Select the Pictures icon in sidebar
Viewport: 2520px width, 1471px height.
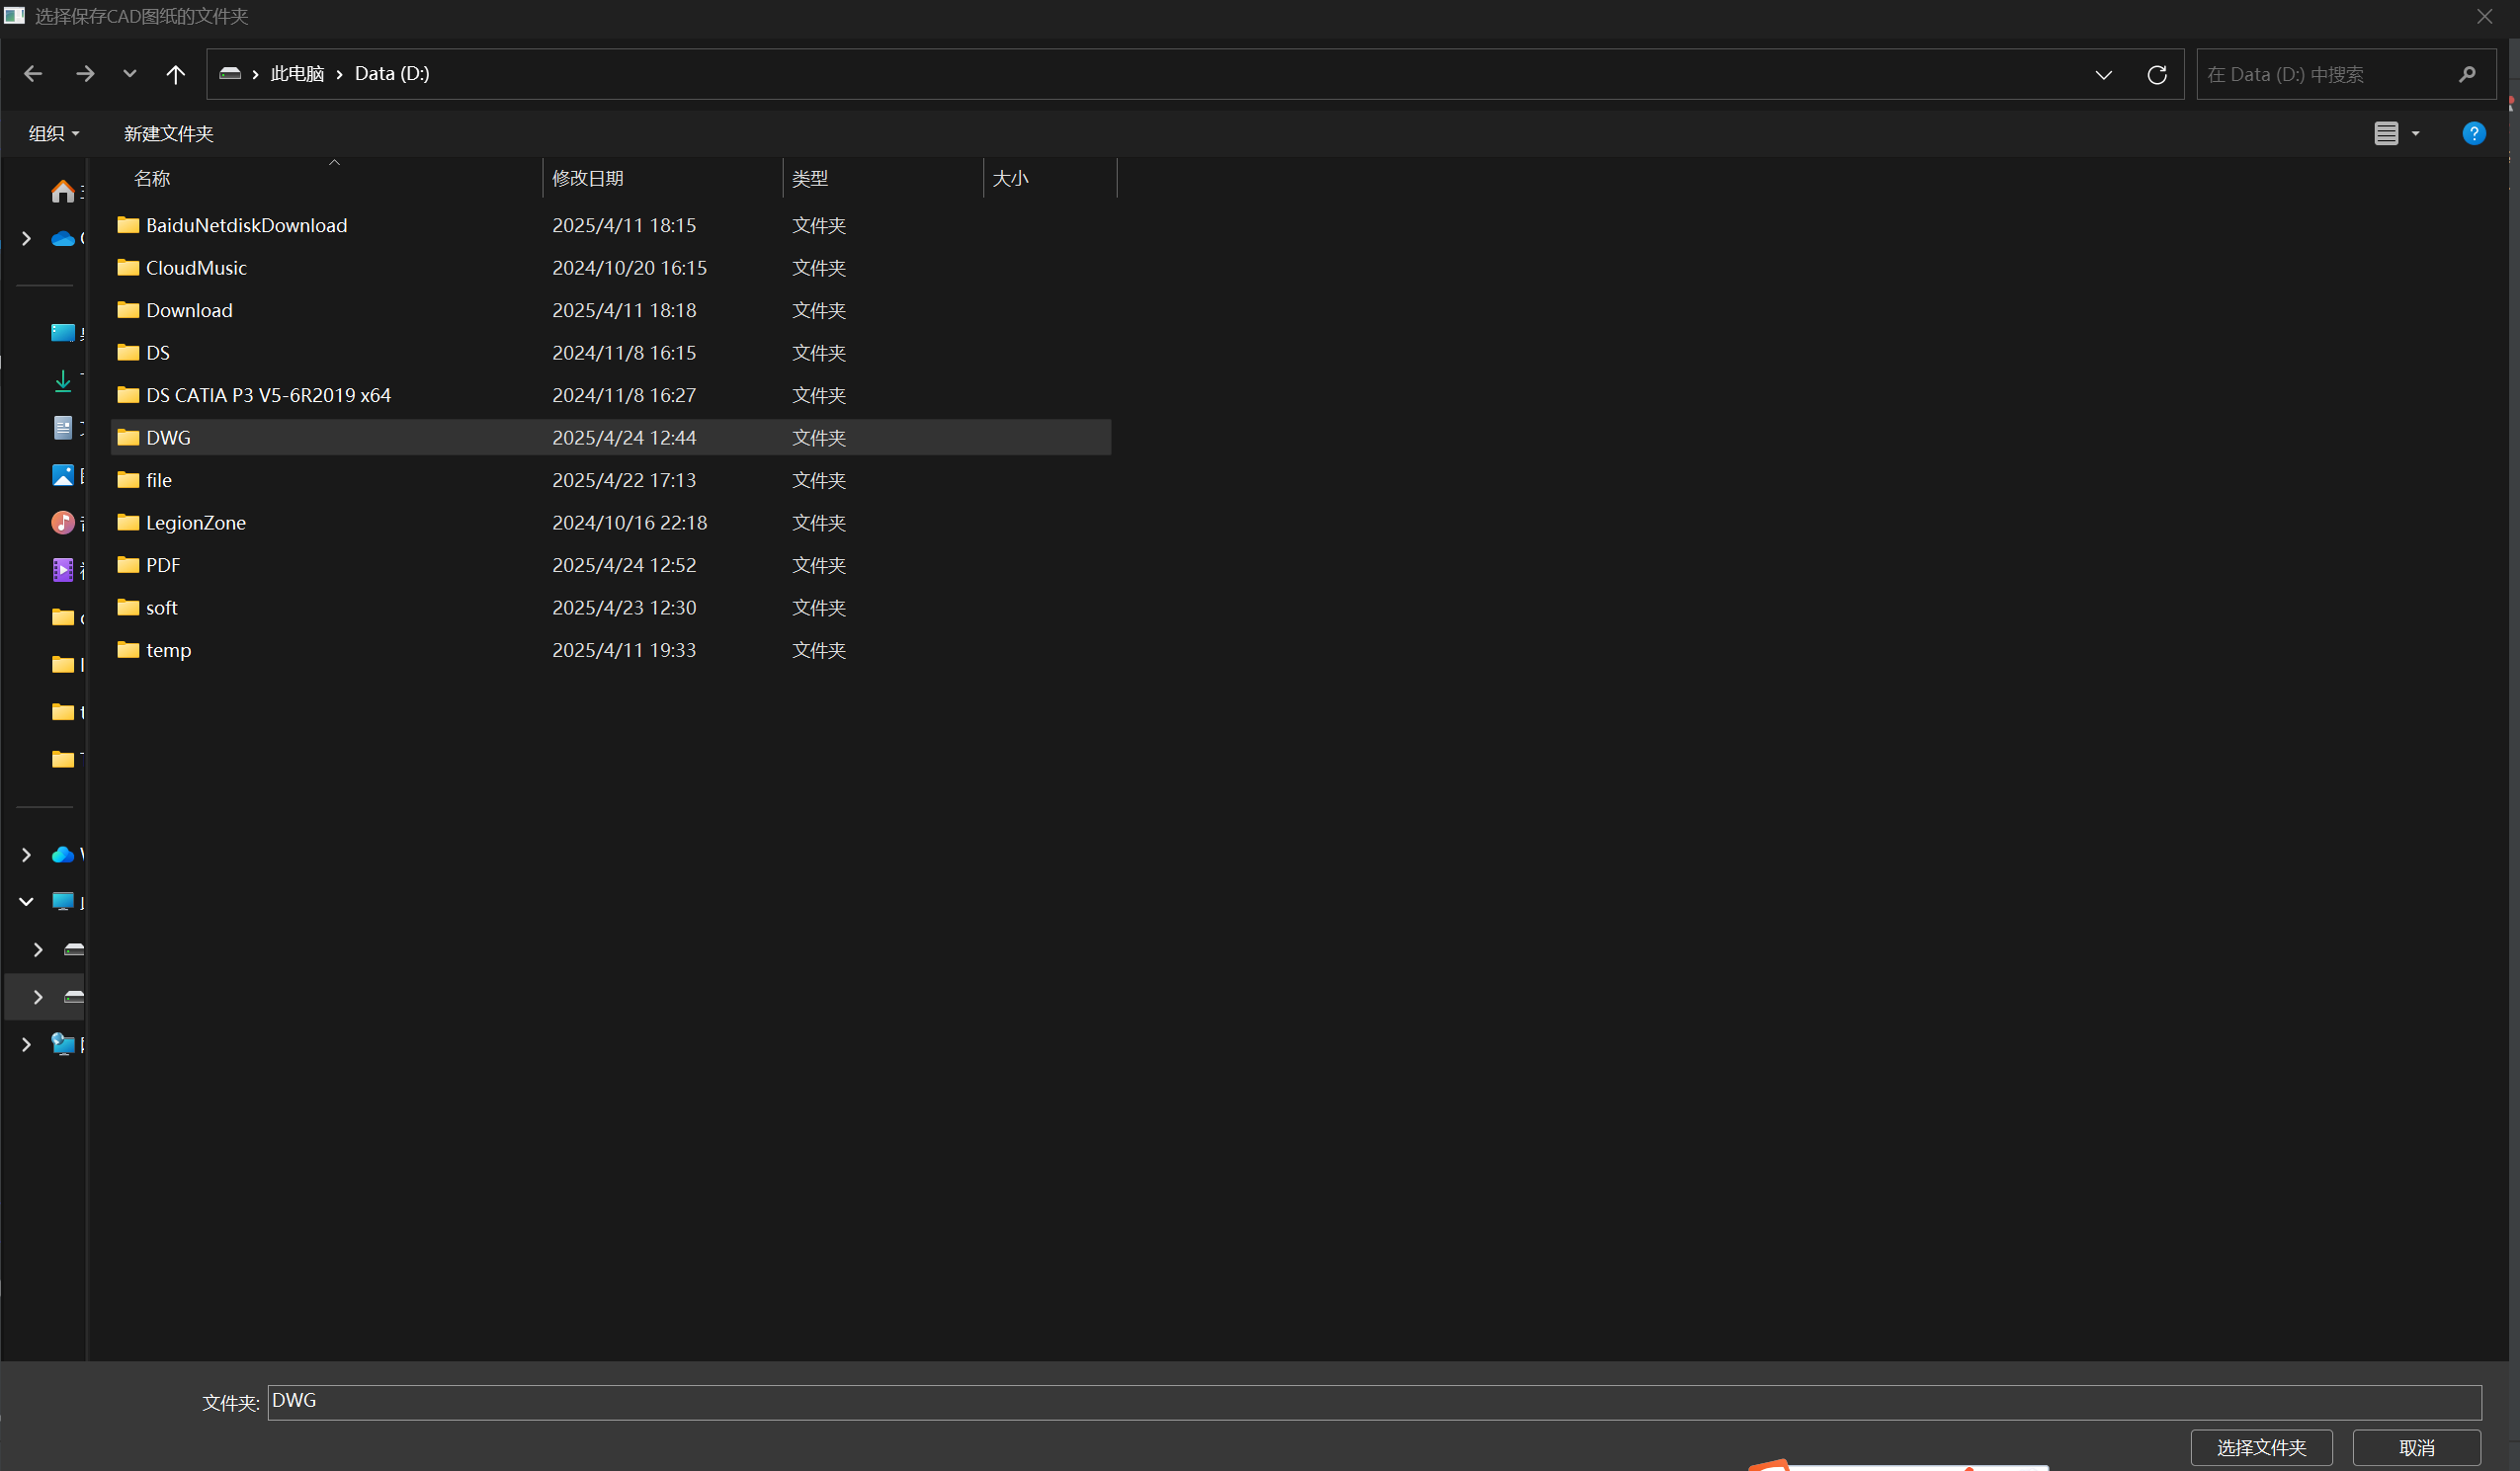click(x=63, y=475)
